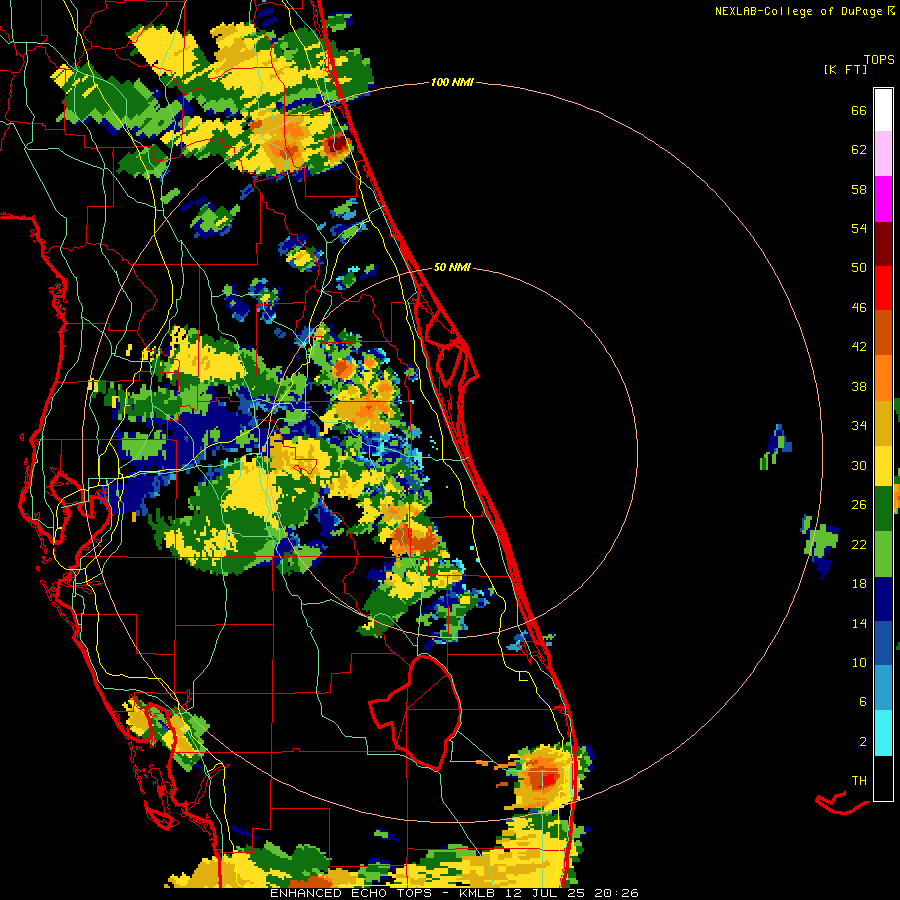Click the bright red storm core near southeast coast
The width and height of the screenshot is (900, 900).
tap(548, 779)
